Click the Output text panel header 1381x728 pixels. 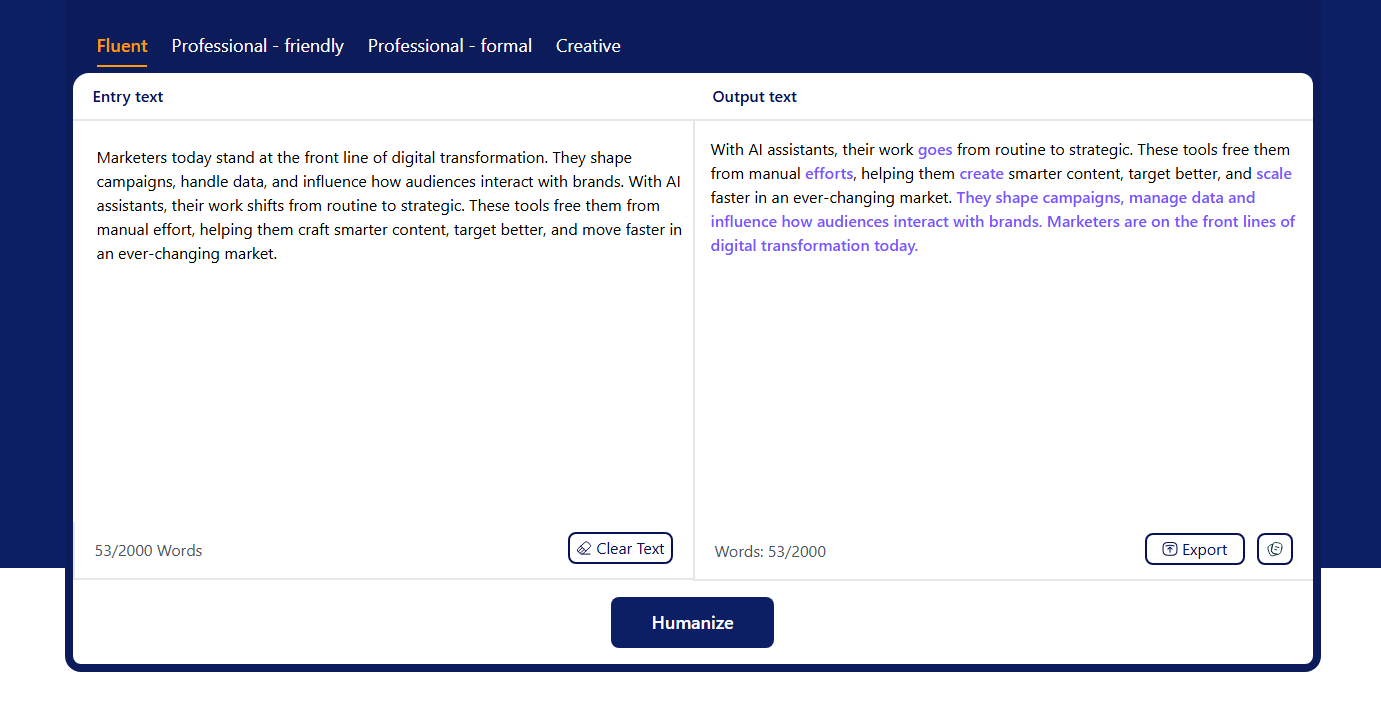pyautogui.click(x=755, y=96)
